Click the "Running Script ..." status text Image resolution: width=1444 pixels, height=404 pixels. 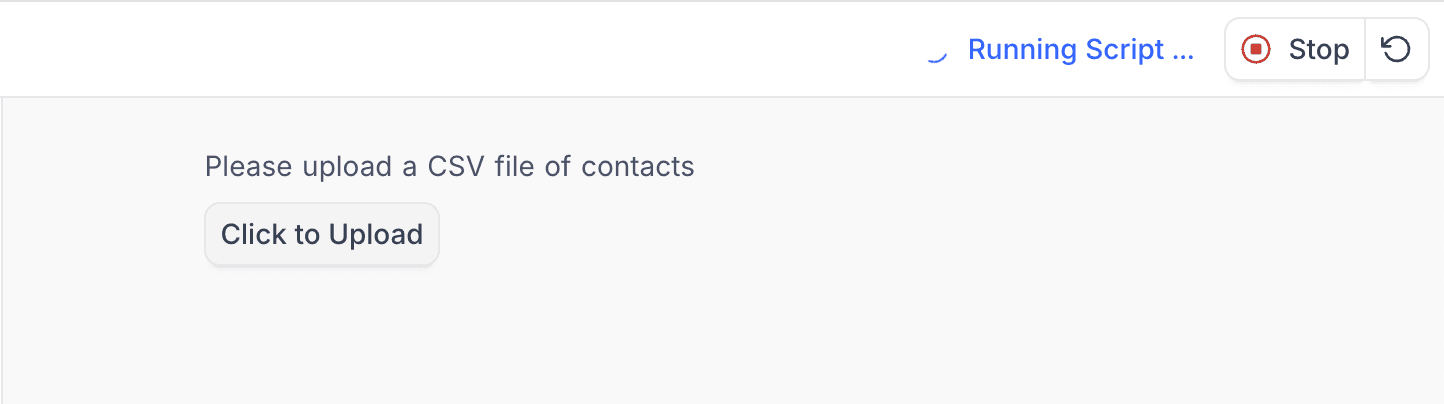click(x=1080, y=50)
